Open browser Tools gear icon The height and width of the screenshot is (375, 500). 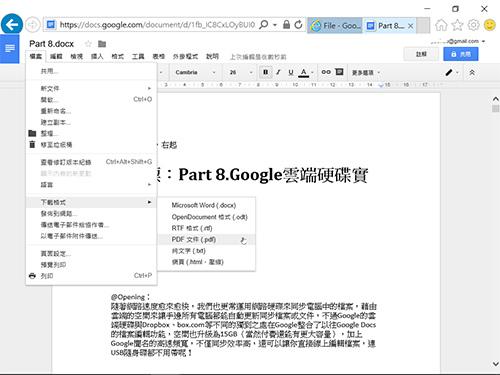(x=473, y=25)
